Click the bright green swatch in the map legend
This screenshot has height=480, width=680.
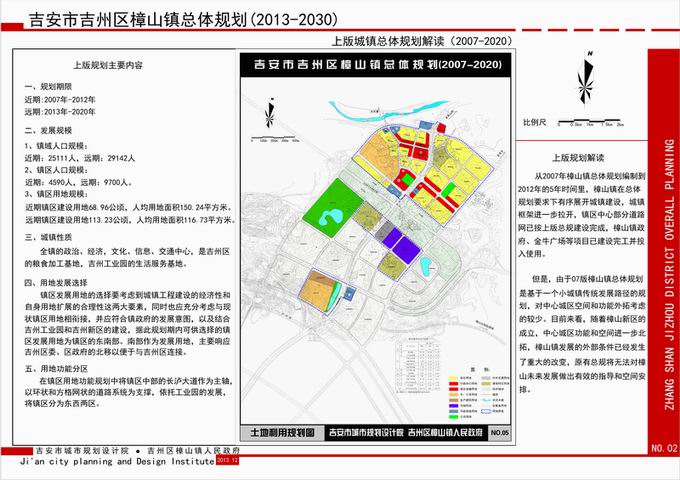click(453, 417)
